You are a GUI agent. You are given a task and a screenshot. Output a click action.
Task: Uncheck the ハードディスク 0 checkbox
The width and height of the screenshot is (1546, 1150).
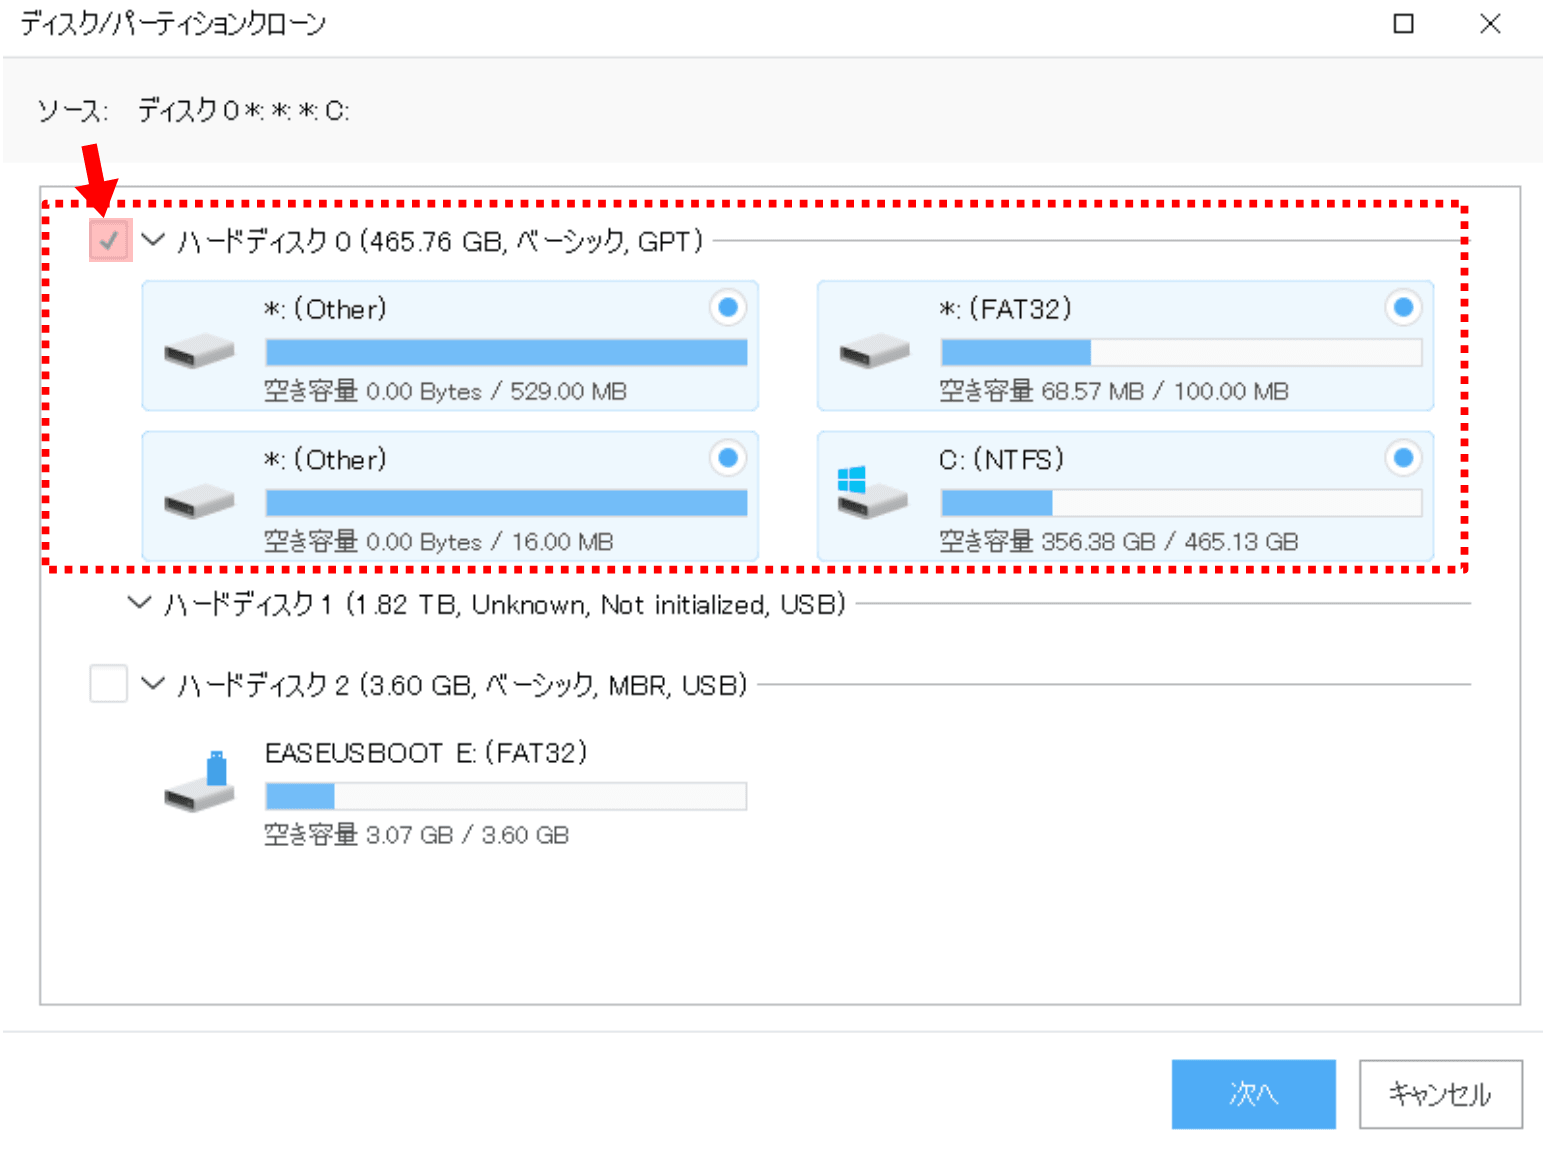click(110, 241)
